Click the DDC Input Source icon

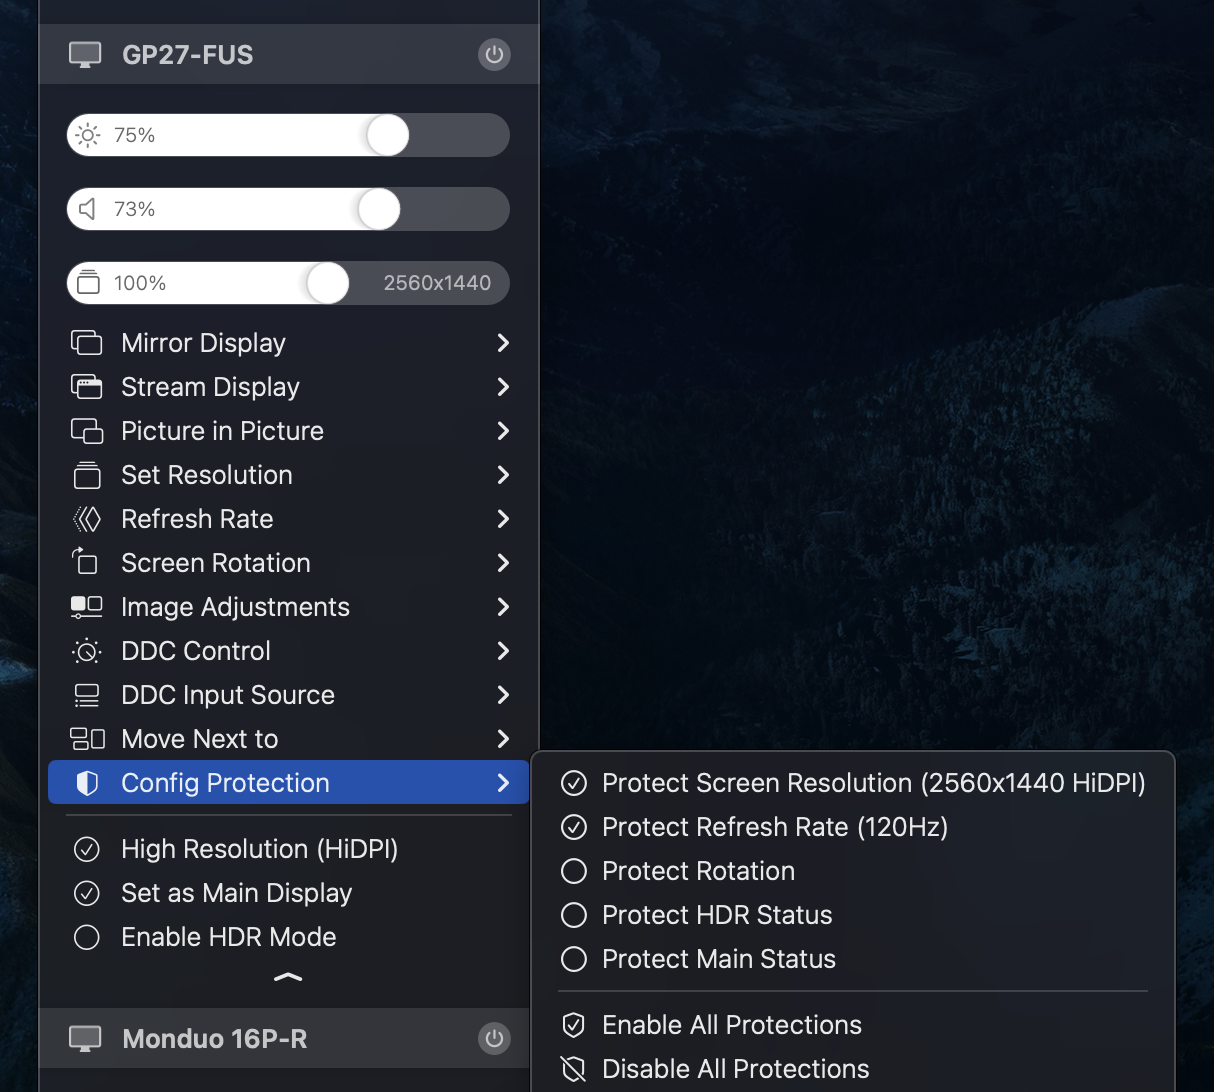click(x=87, y=695)
